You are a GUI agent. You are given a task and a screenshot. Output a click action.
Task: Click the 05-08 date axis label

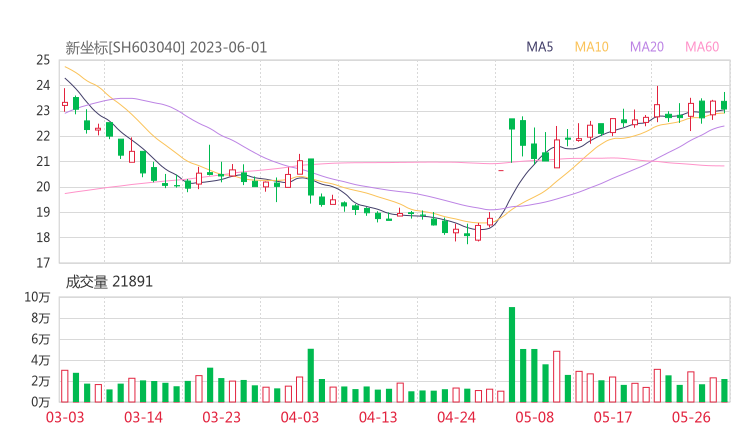click(x=535, y=417)
